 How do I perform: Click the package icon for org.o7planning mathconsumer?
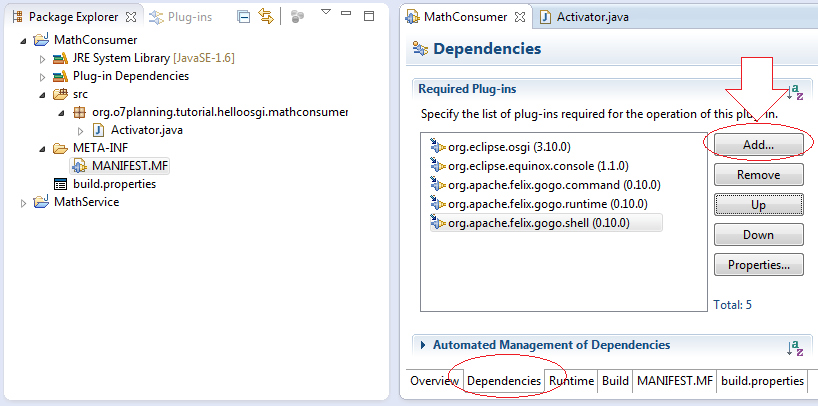coord(79,112)
